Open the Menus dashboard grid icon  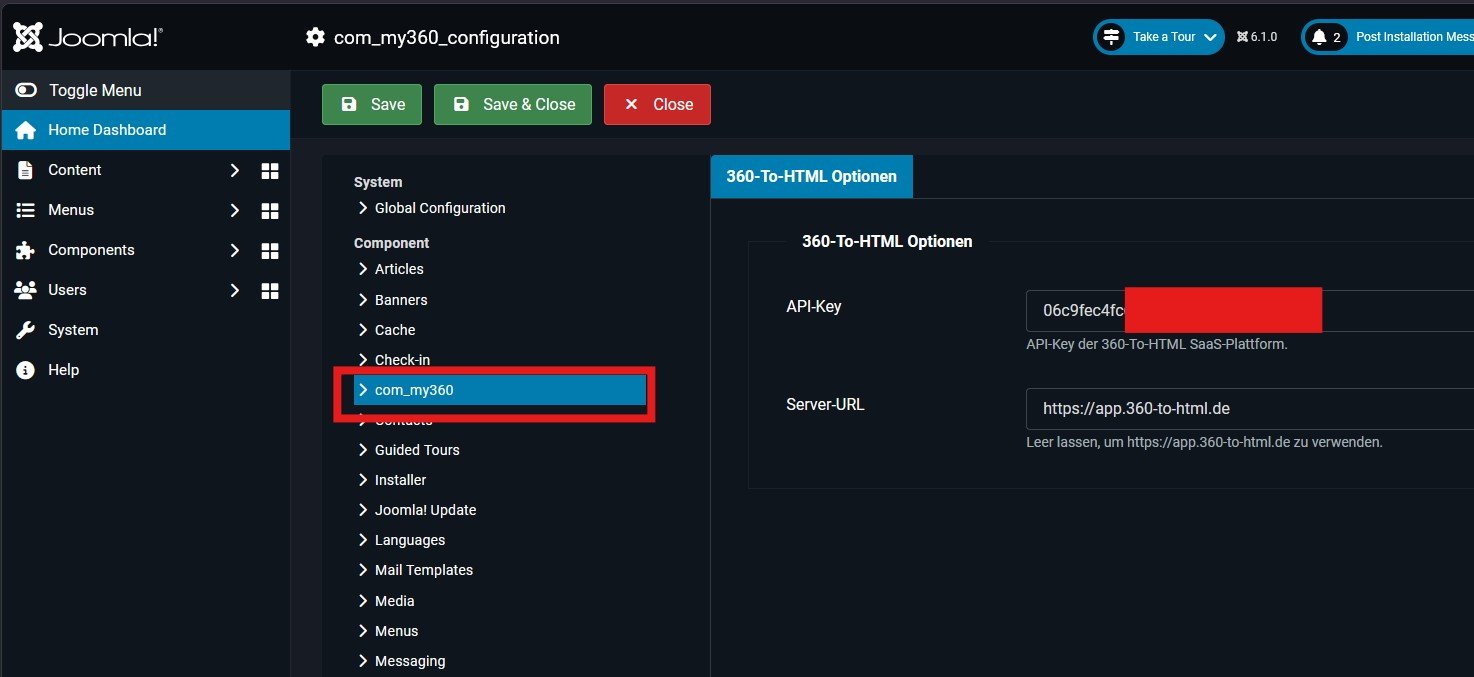point(269,211)
